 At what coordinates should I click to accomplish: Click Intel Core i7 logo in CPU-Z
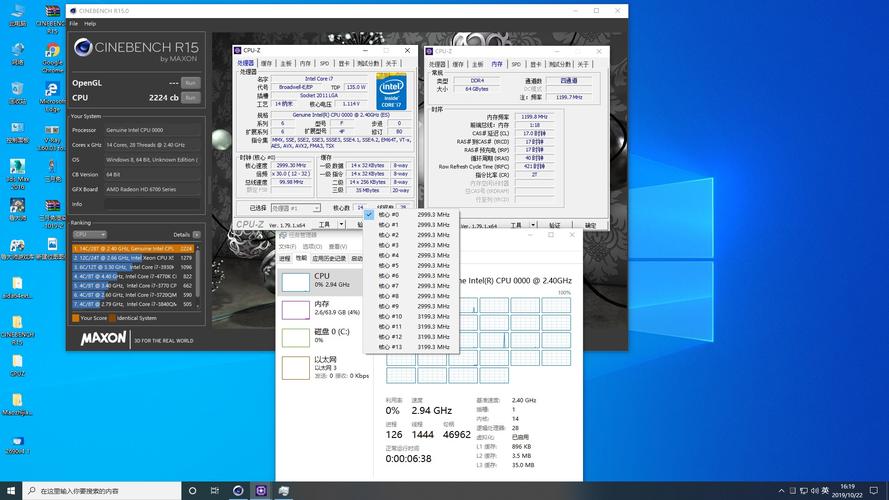(x=391, y=91)
